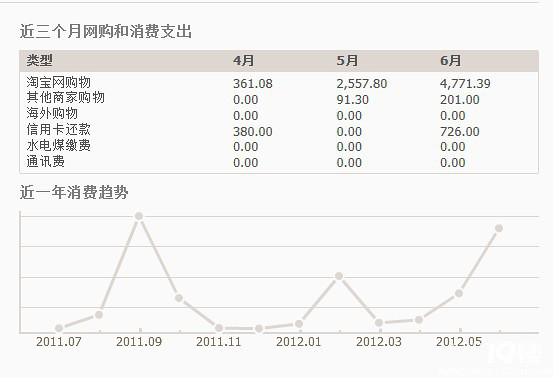The width and height of the screenshot is (553, 378).
Task: Click the 4,771.39 Taobao June value
Action: [465, 84]
